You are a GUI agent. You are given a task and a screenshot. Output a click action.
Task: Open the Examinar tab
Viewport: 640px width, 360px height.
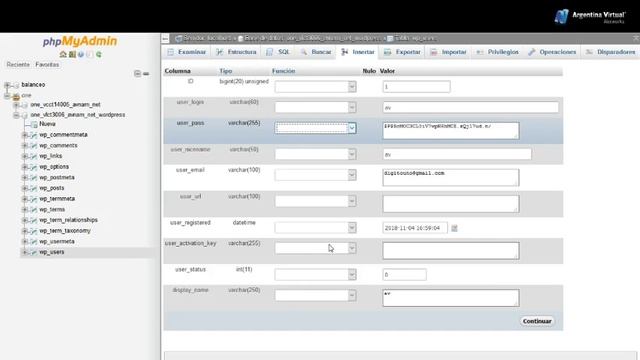tap(187, 52)
